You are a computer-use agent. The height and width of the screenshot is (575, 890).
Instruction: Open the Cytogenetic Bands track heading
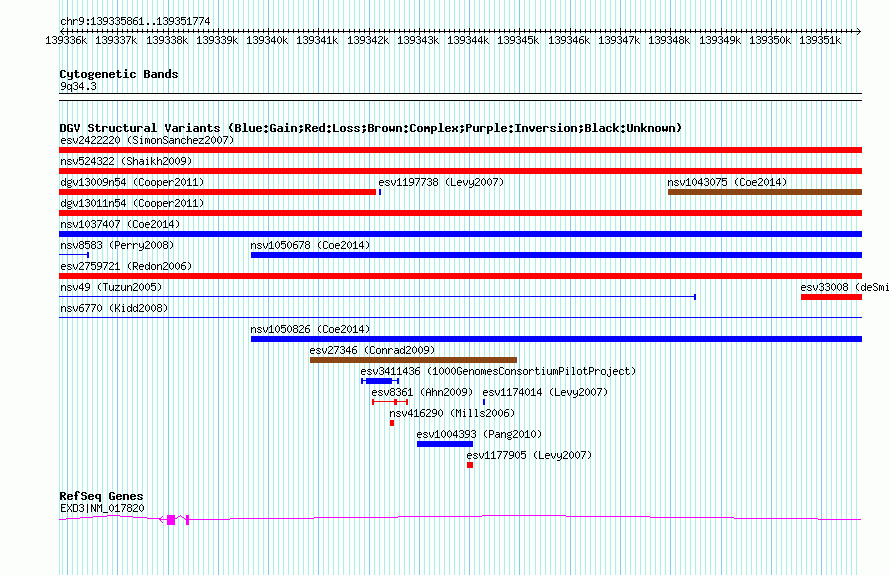[x=119, y=74]
